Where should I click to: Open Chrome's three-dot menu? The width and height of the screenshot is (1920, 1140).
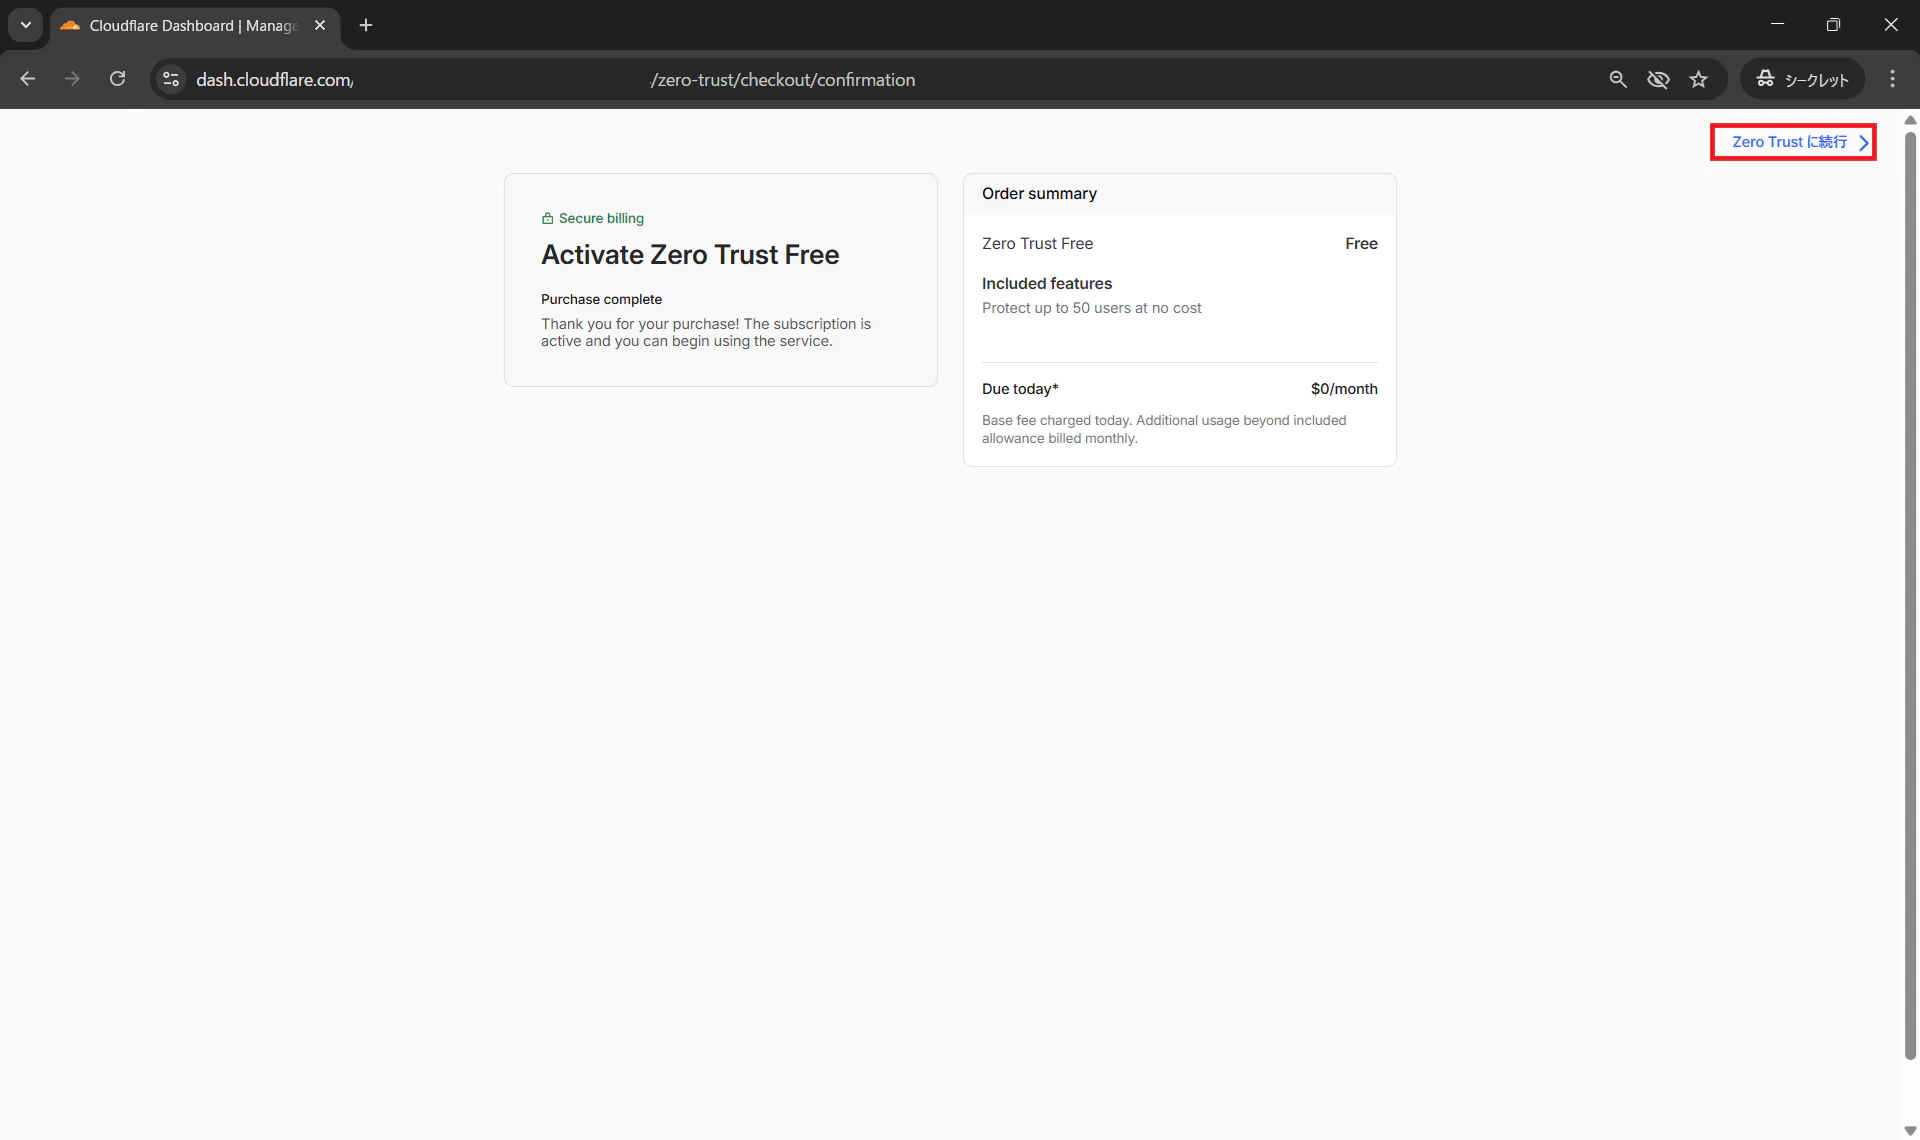tap(1892, 79)
